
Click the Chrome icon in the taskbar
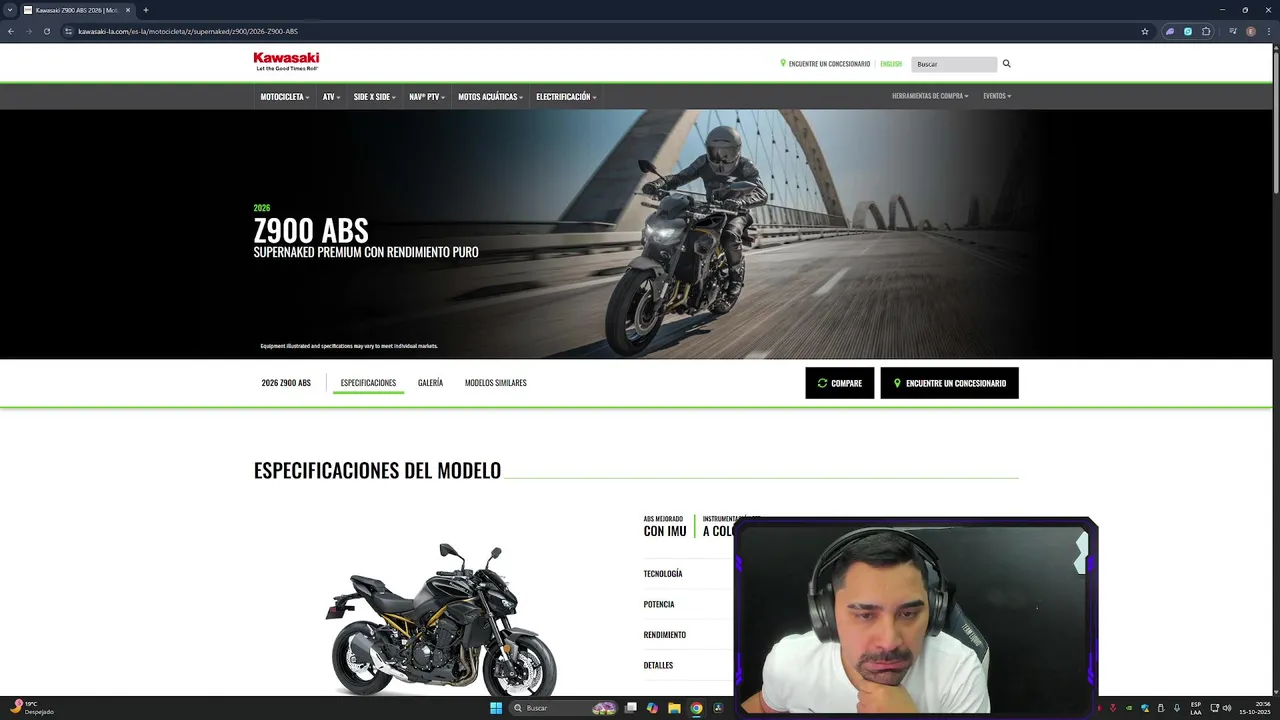pos(696,708)
